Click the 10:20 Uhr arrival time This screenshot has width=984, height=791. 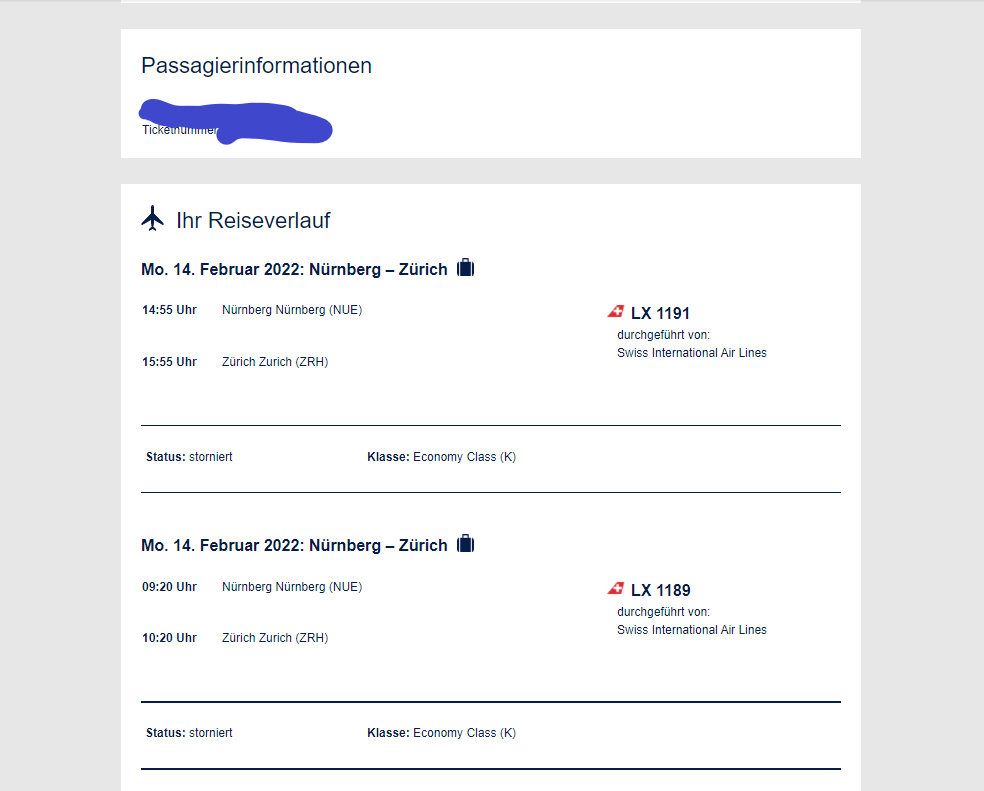pos(169,638)
